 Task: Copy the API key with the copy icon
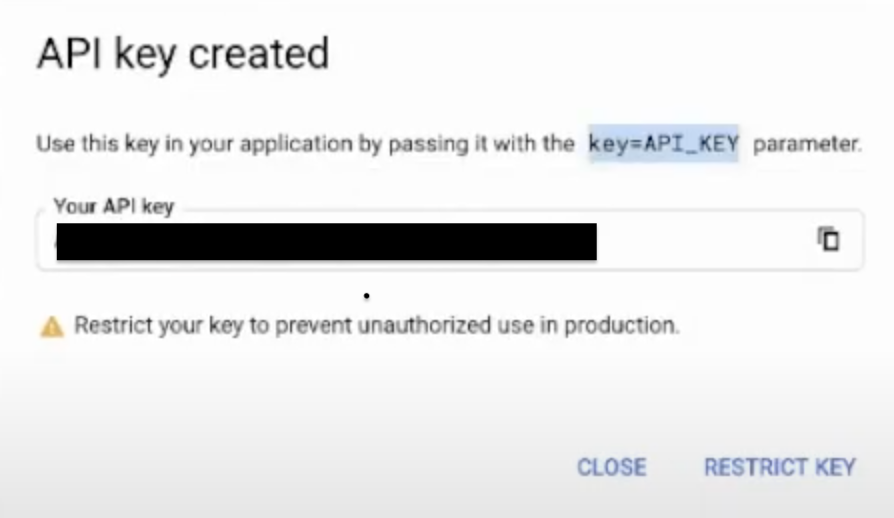828,239
